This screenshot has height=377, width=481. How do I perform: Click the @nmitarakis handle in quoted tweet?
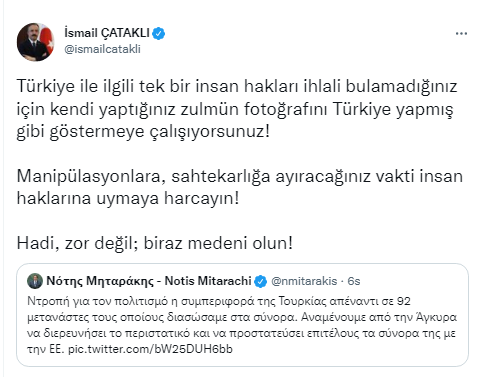tap(304, 281)
